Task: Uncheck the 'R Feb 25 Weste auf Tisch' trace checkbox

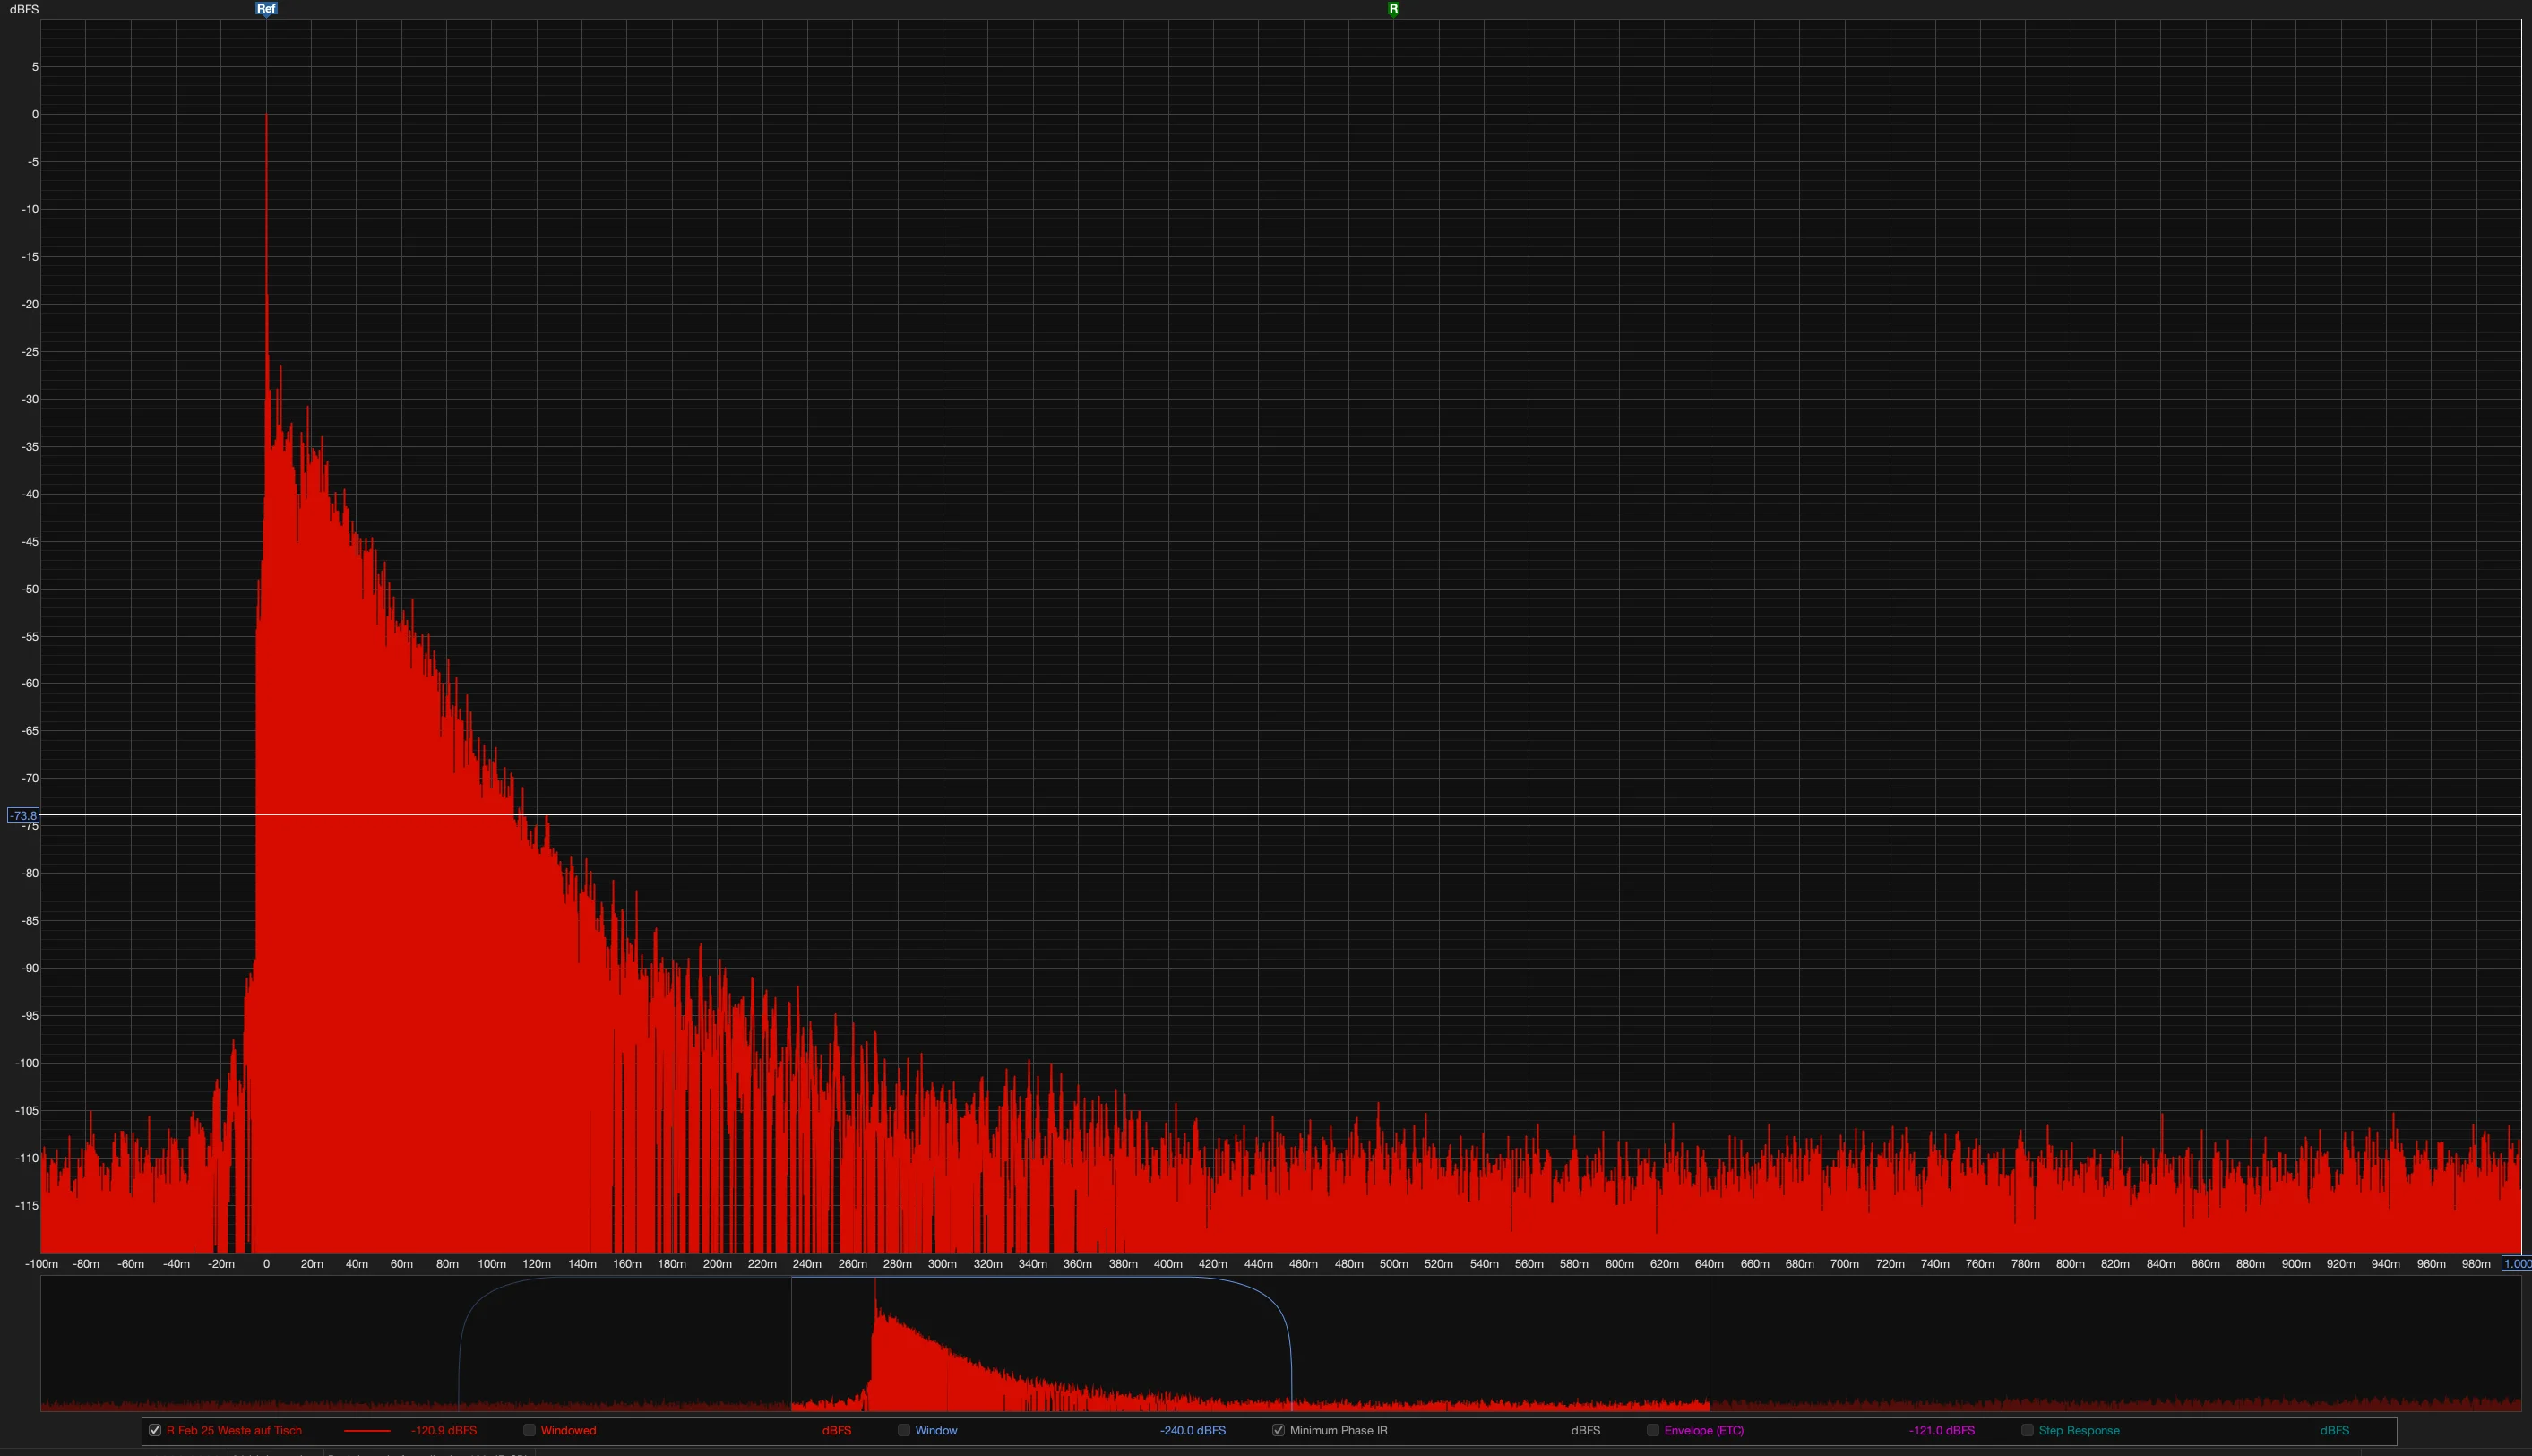Action: pos(155,1430)
